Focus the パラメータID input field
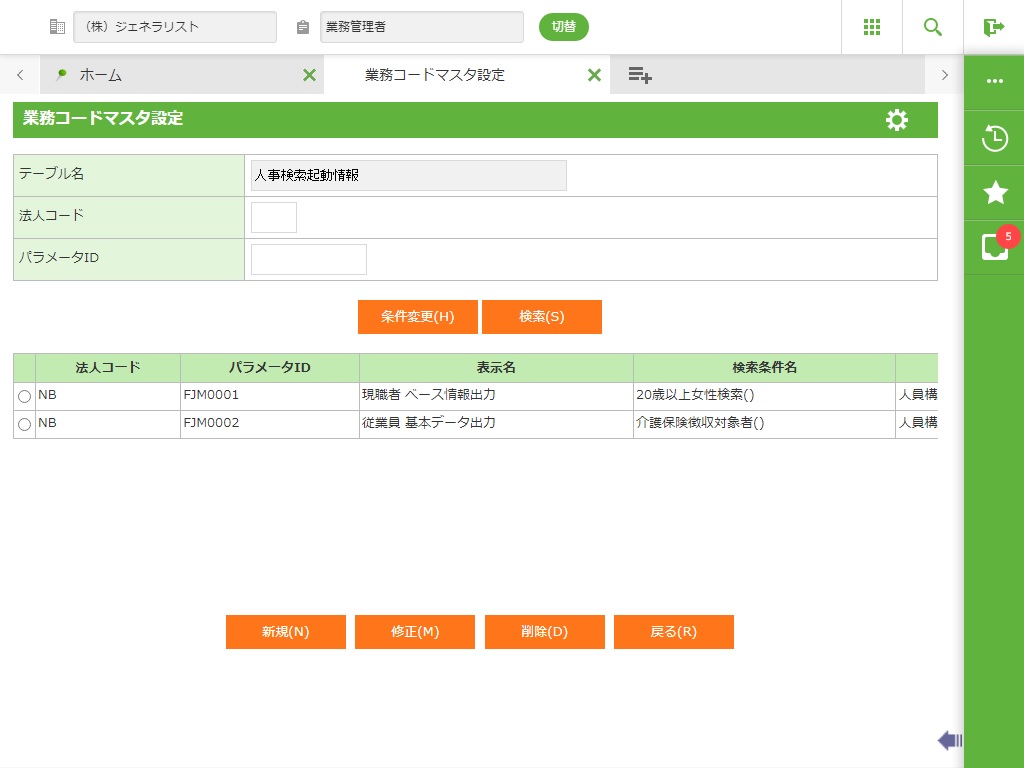 click(308, 259)
